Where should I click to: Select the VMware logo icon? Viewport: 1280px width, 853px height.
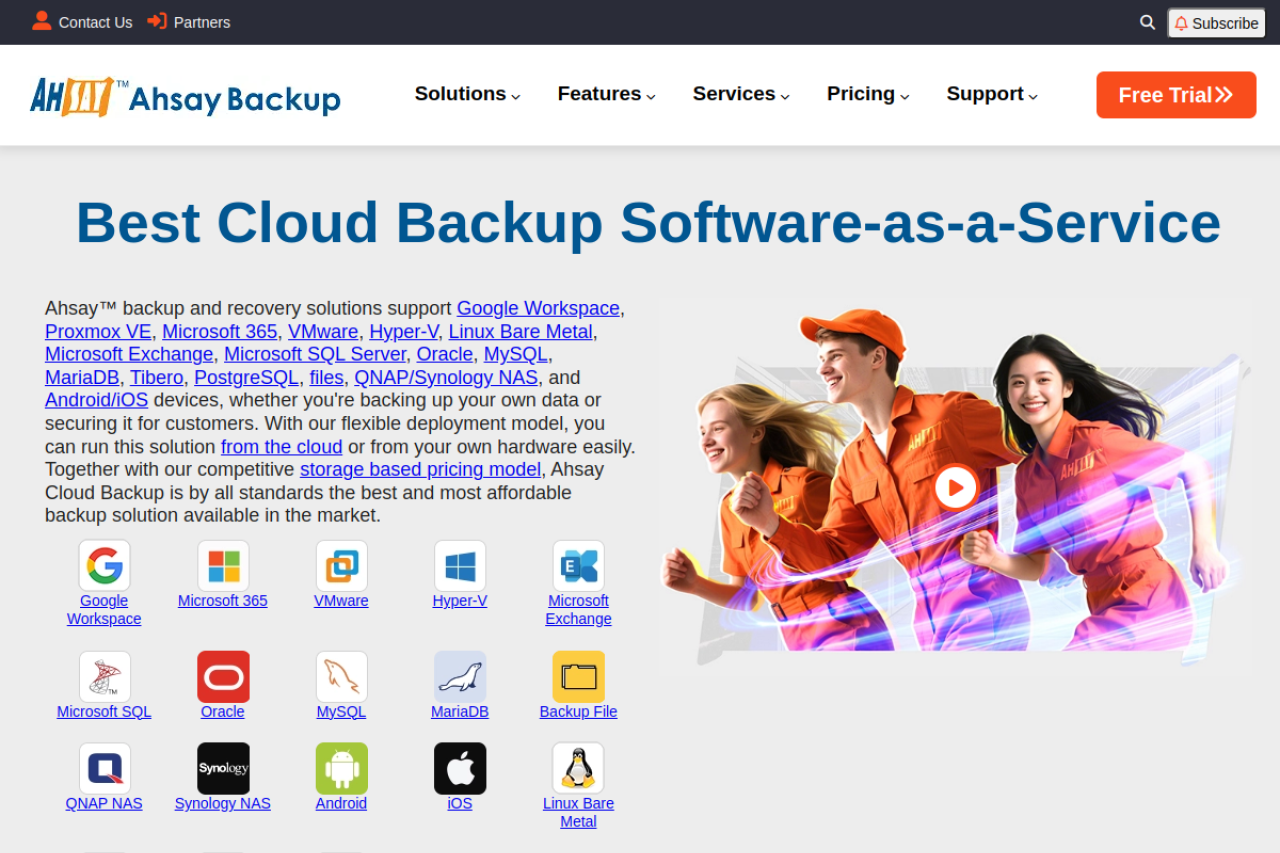point(341,566)
